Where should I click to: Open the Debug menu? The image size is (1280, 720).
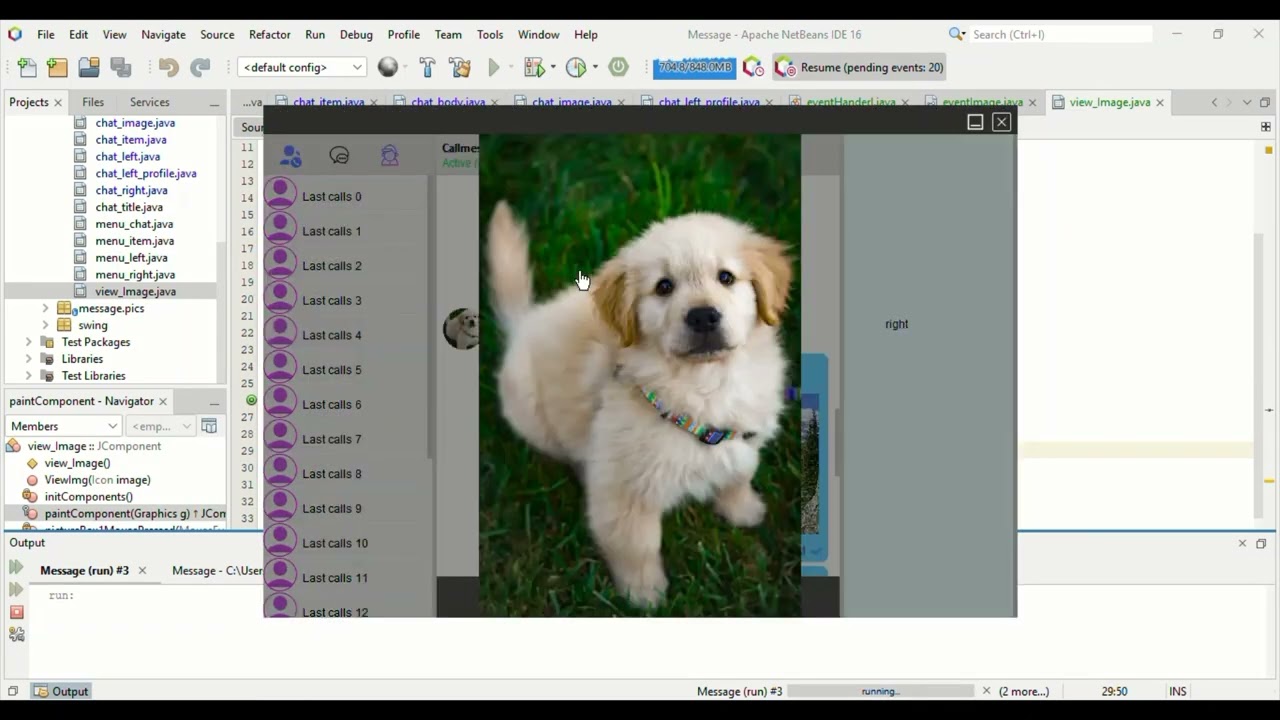pos(356,34)
